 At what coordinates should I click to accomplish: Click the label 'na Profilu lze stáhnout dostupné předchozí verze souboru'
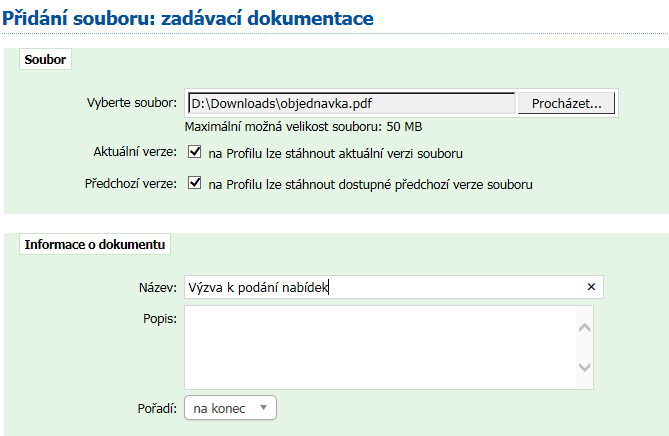(x=370, y=185)
